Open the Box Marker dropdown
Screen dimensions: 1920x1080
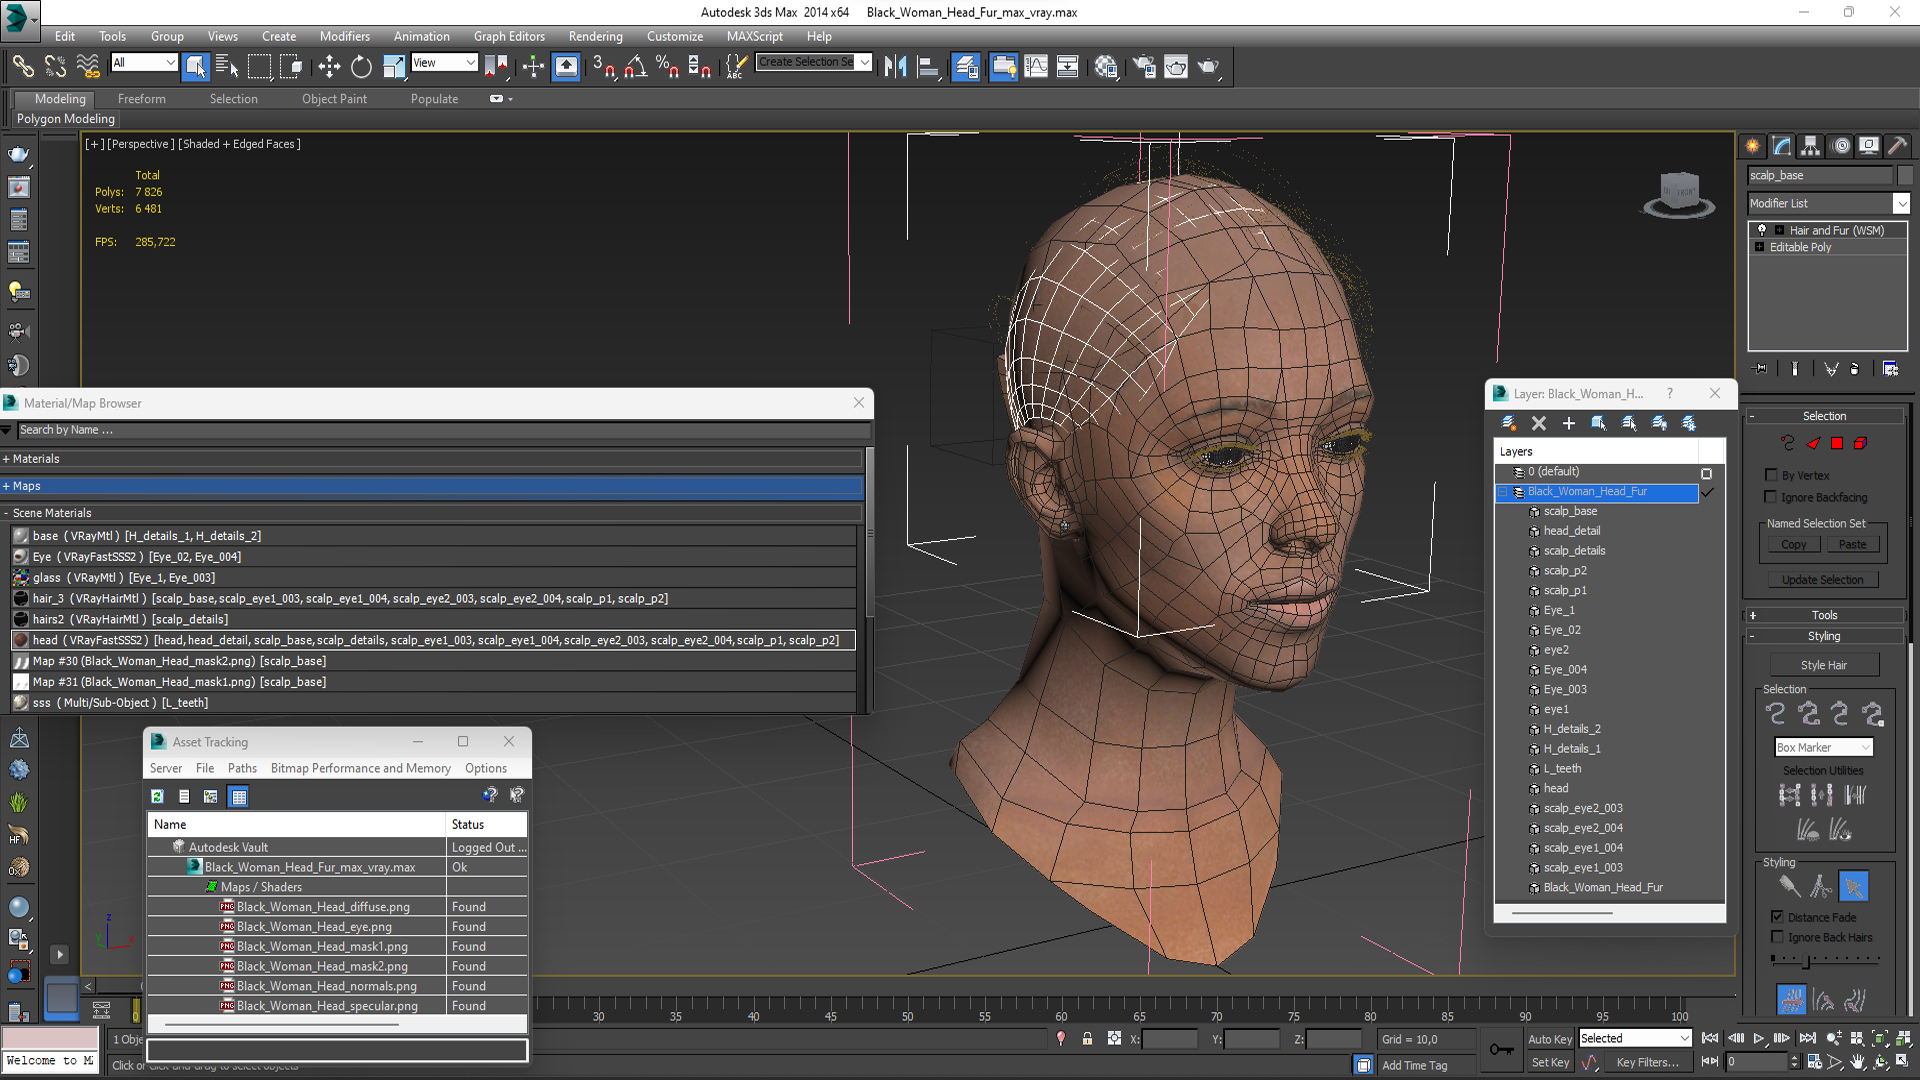coord(1823,748)
